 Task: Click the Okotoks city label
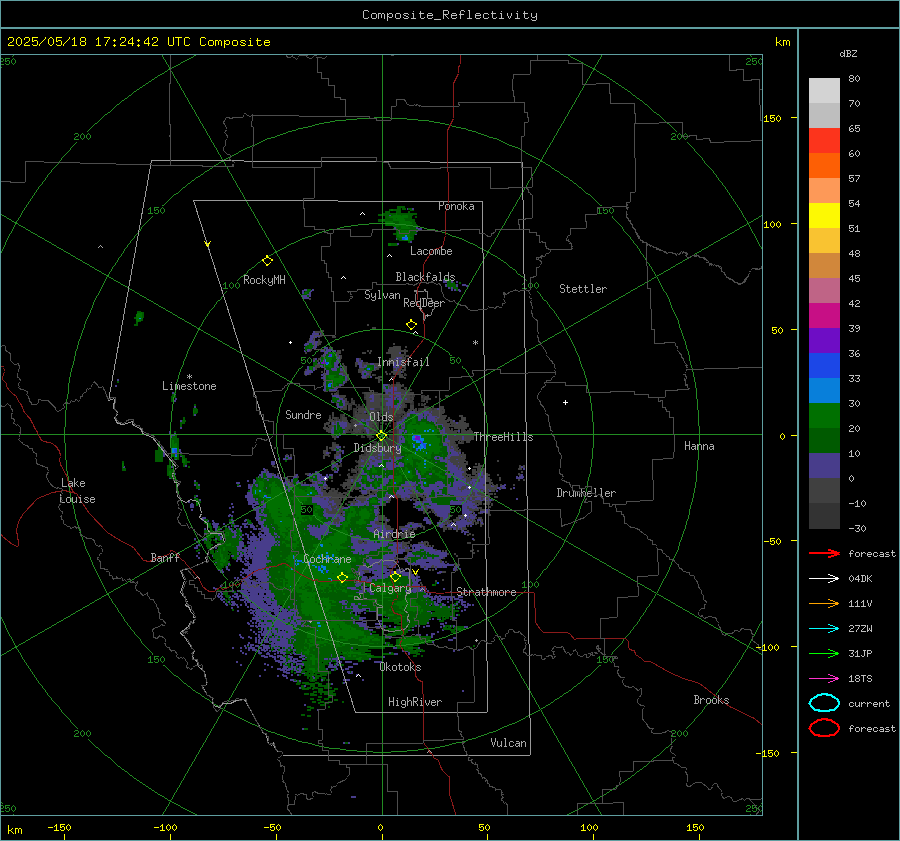click(x=400, y=667)
